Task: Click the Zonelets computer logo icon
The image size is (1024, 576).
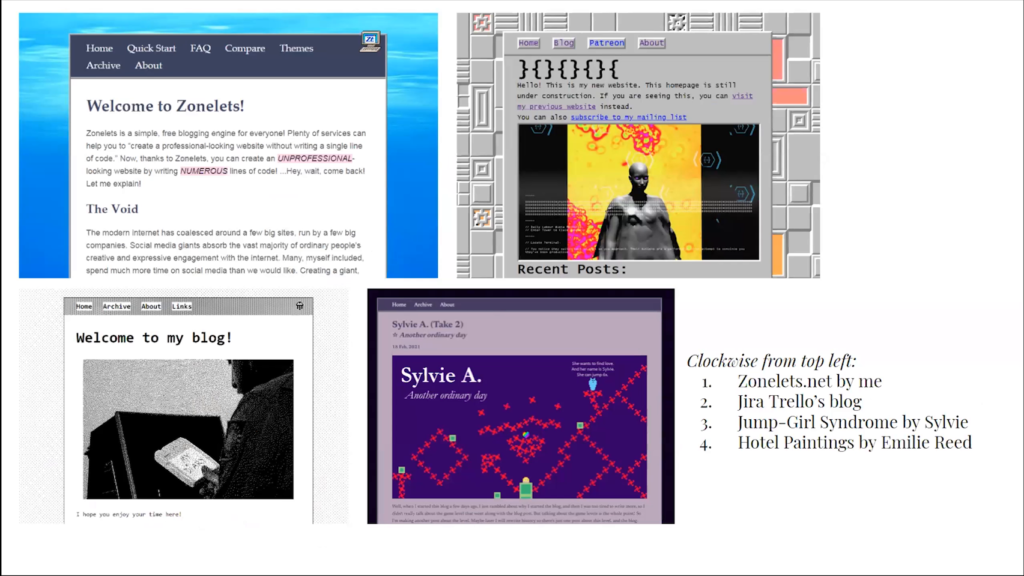Action: (x=370, y=42)
